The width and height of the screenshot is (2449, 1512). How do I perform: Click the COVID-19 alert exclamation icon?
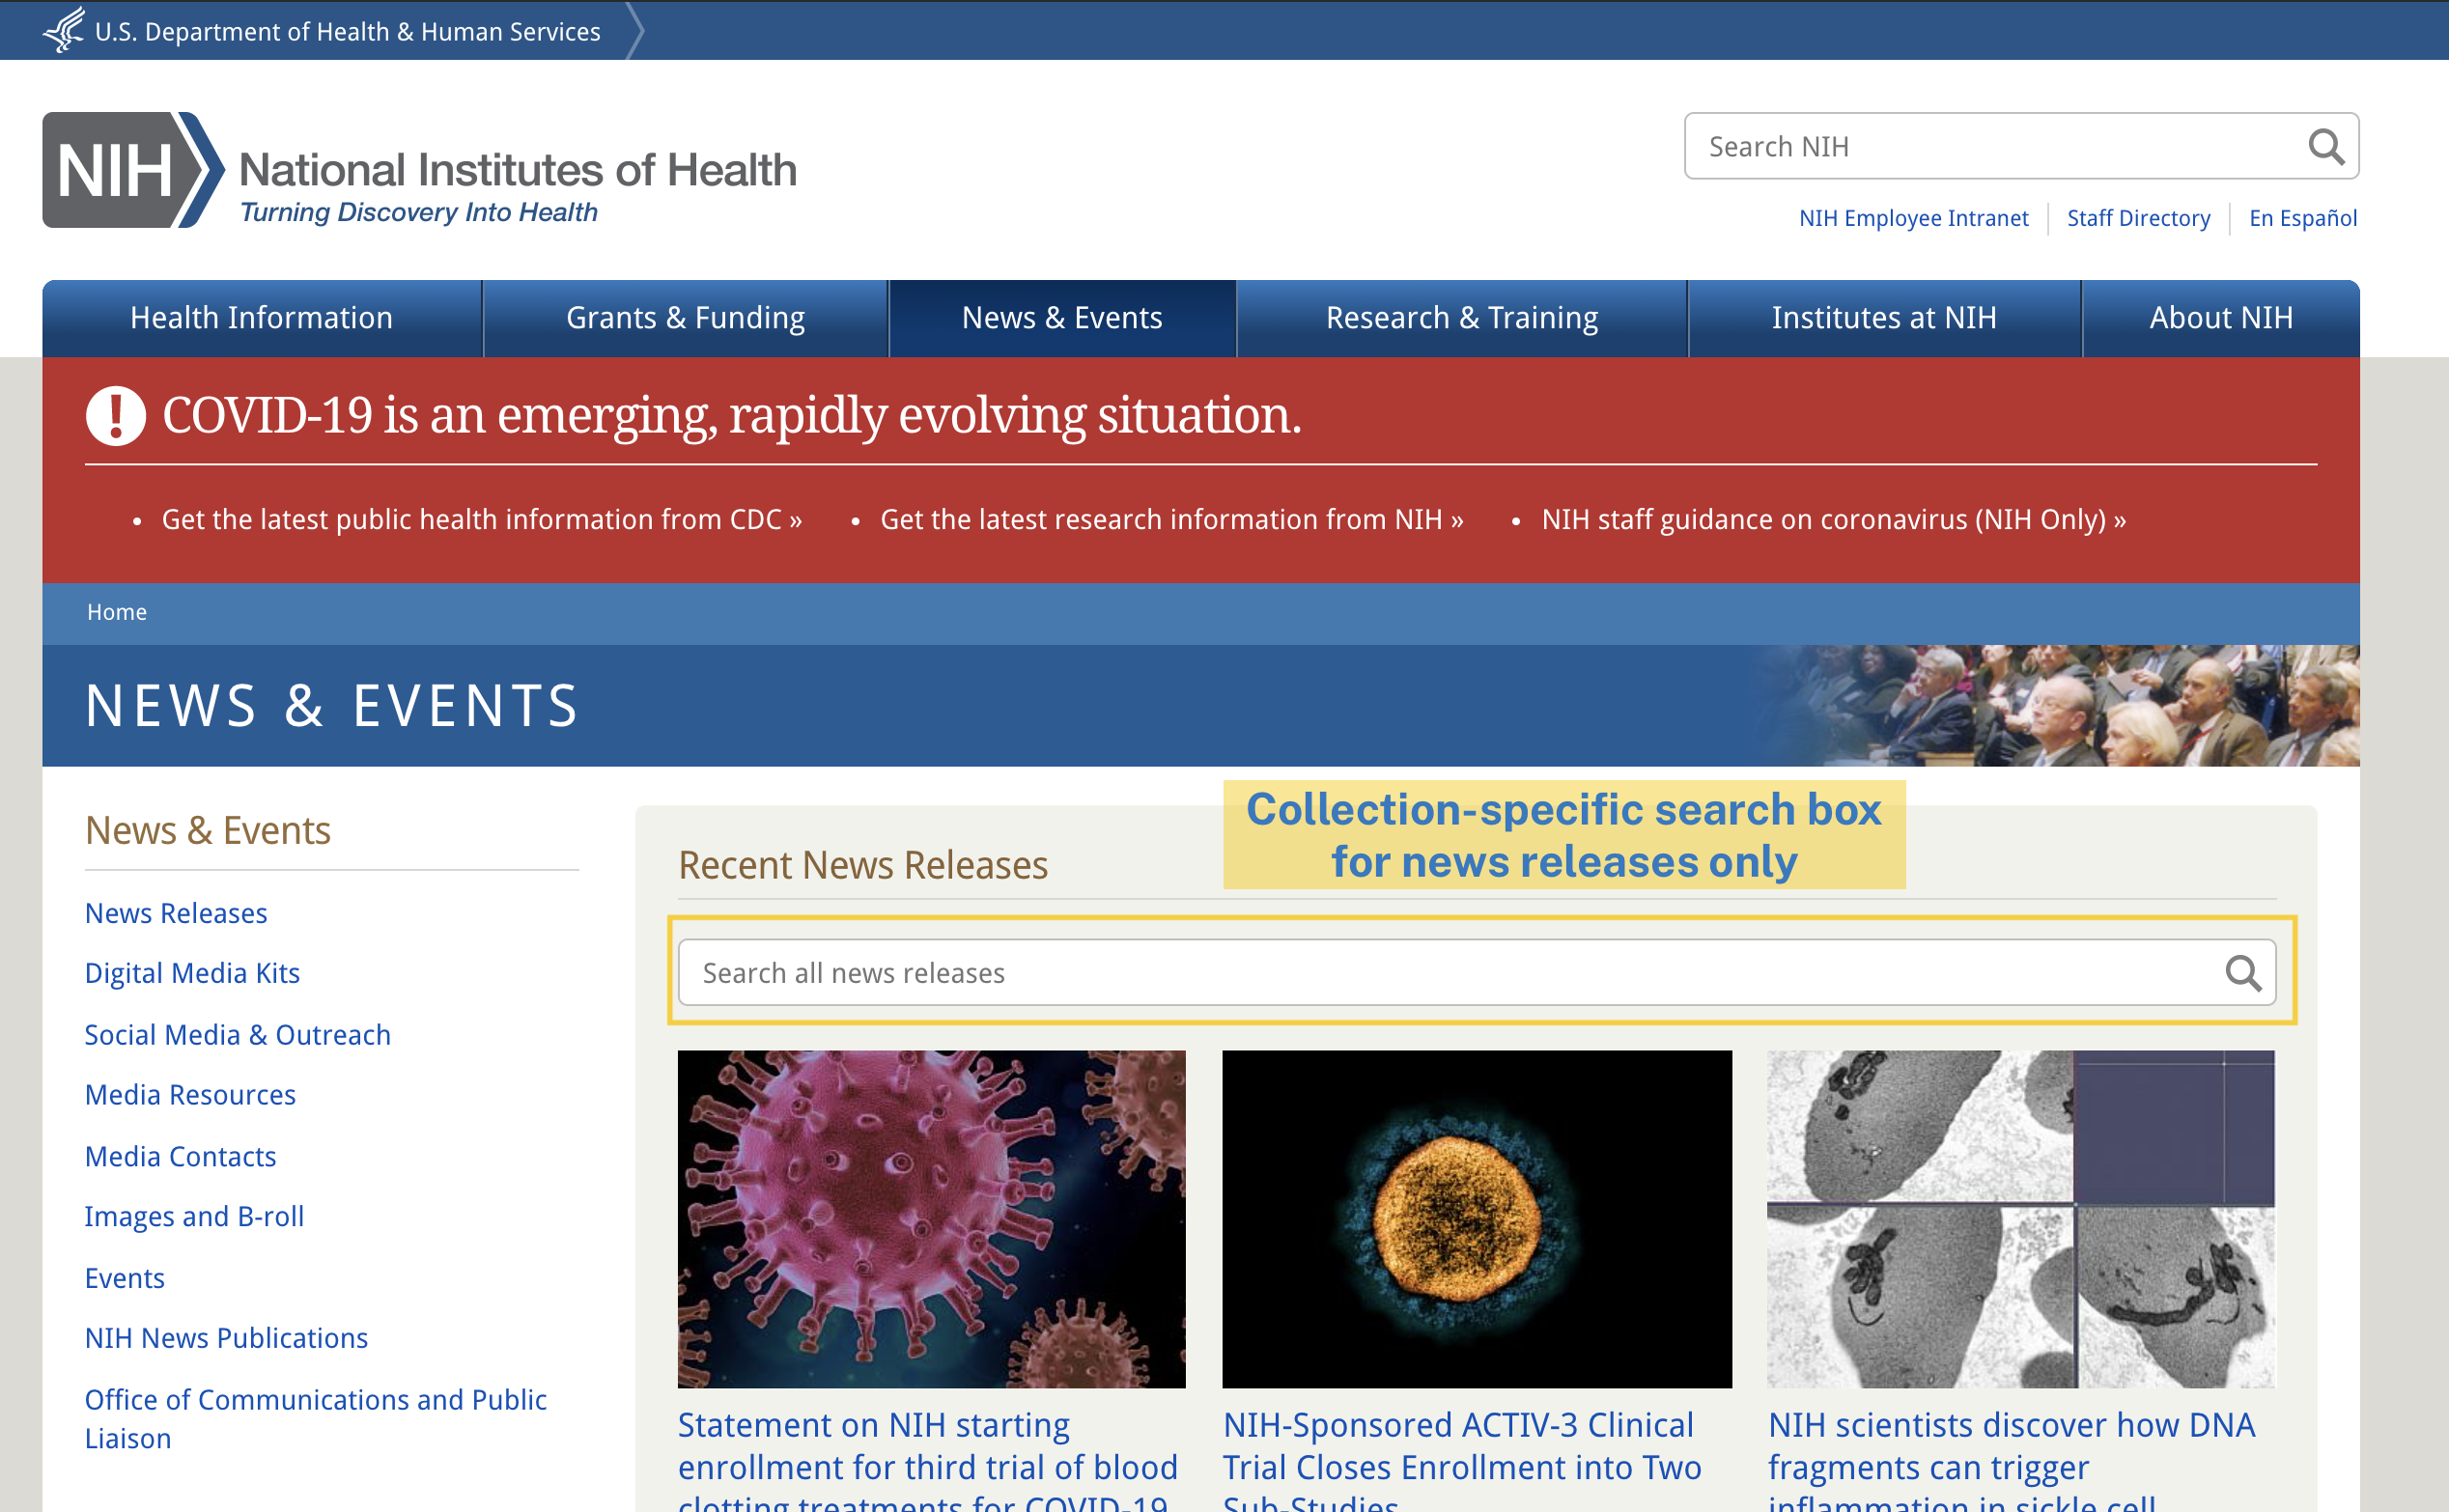point(116,415)
